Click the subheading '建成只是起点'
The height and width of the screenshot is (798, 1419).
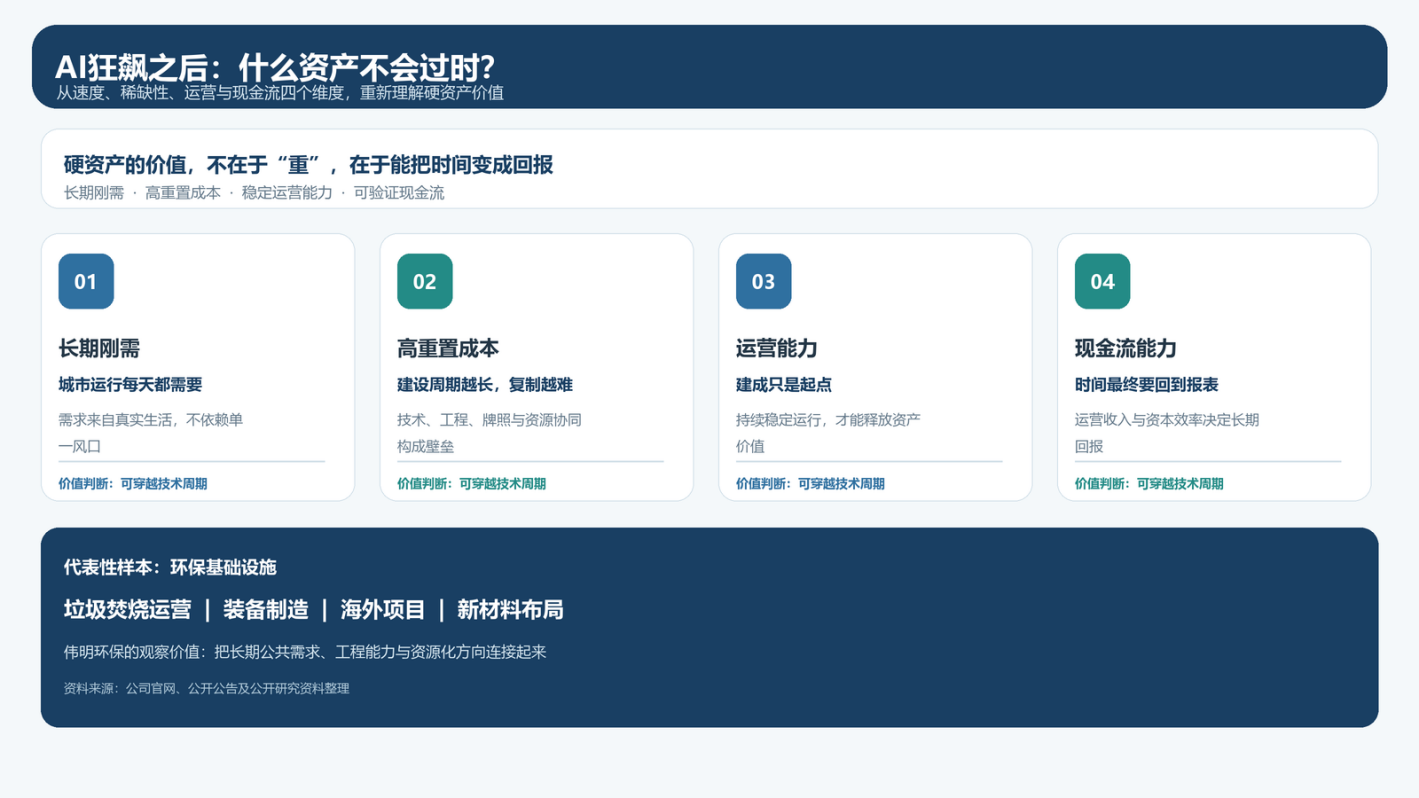(784, 385)
